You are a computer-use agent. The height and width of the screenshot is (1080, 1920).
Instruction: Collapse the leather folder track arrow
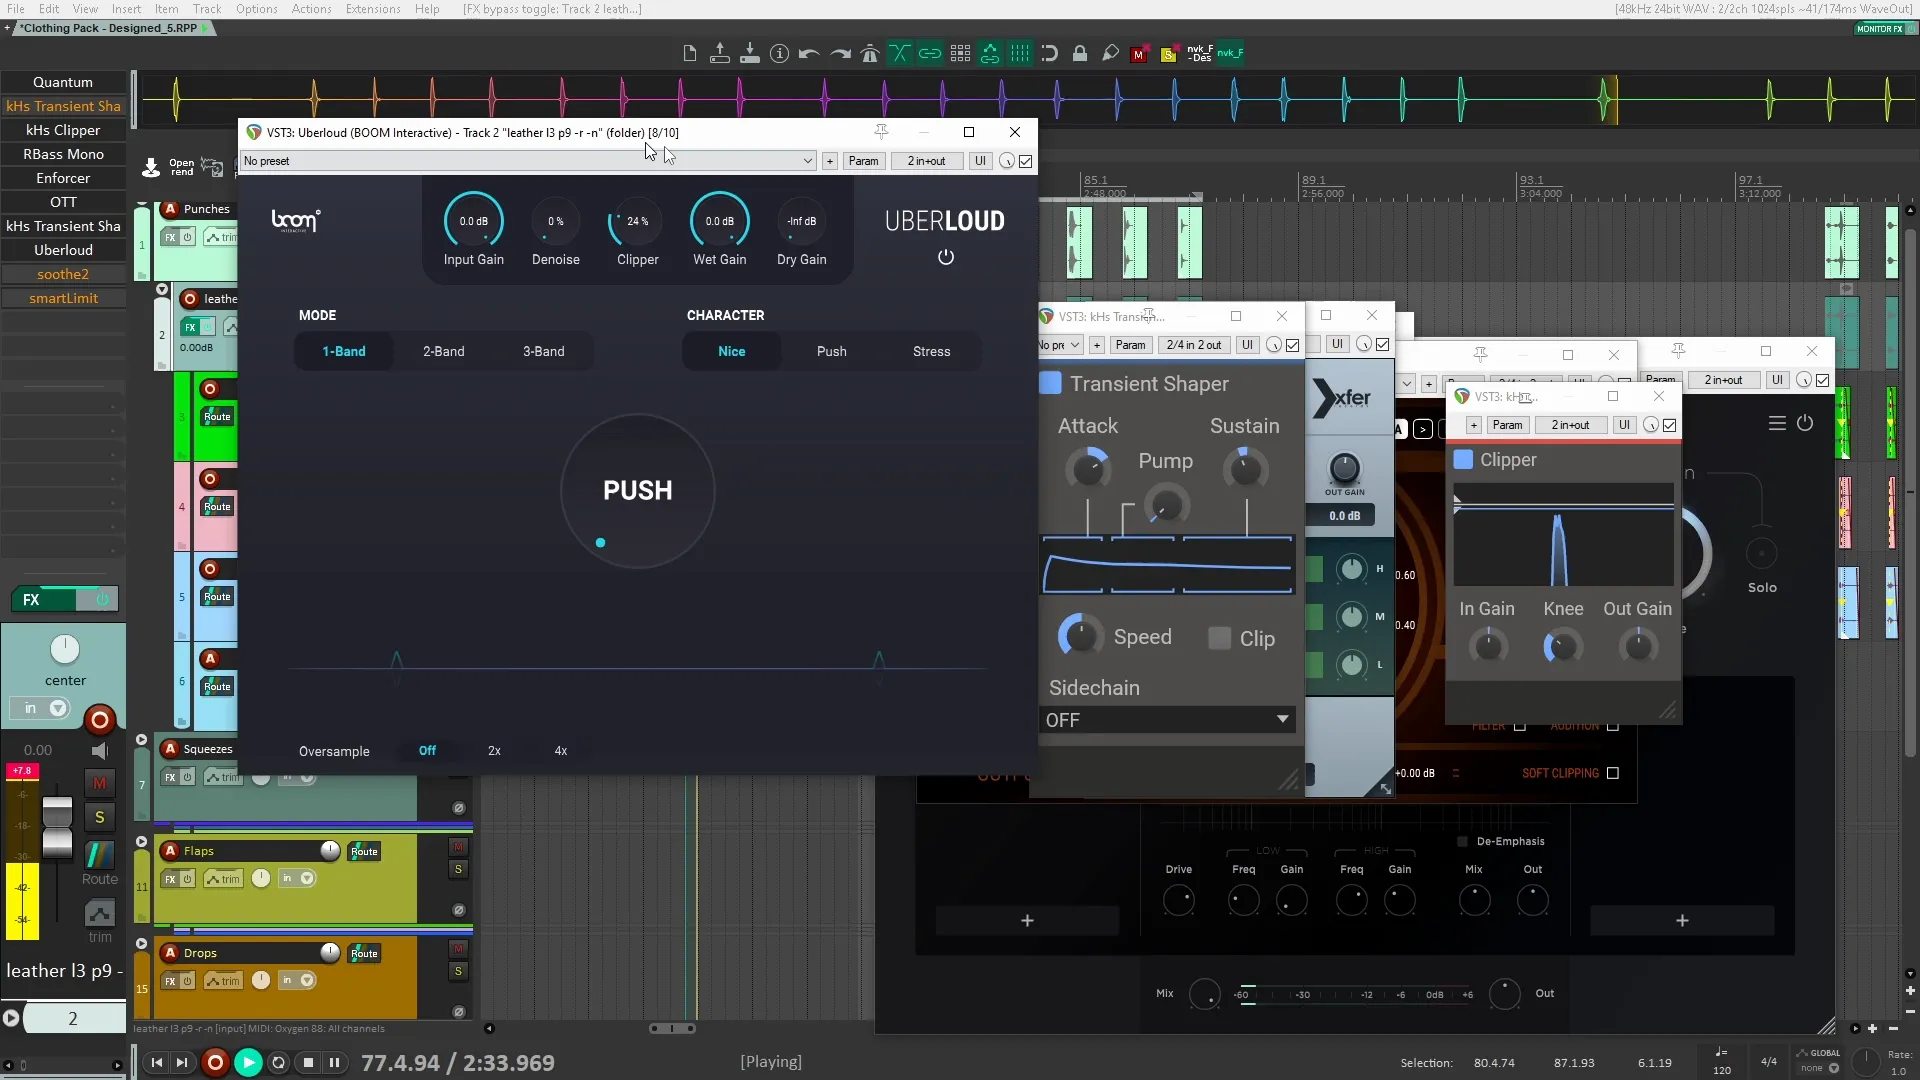tap(162, 290)
